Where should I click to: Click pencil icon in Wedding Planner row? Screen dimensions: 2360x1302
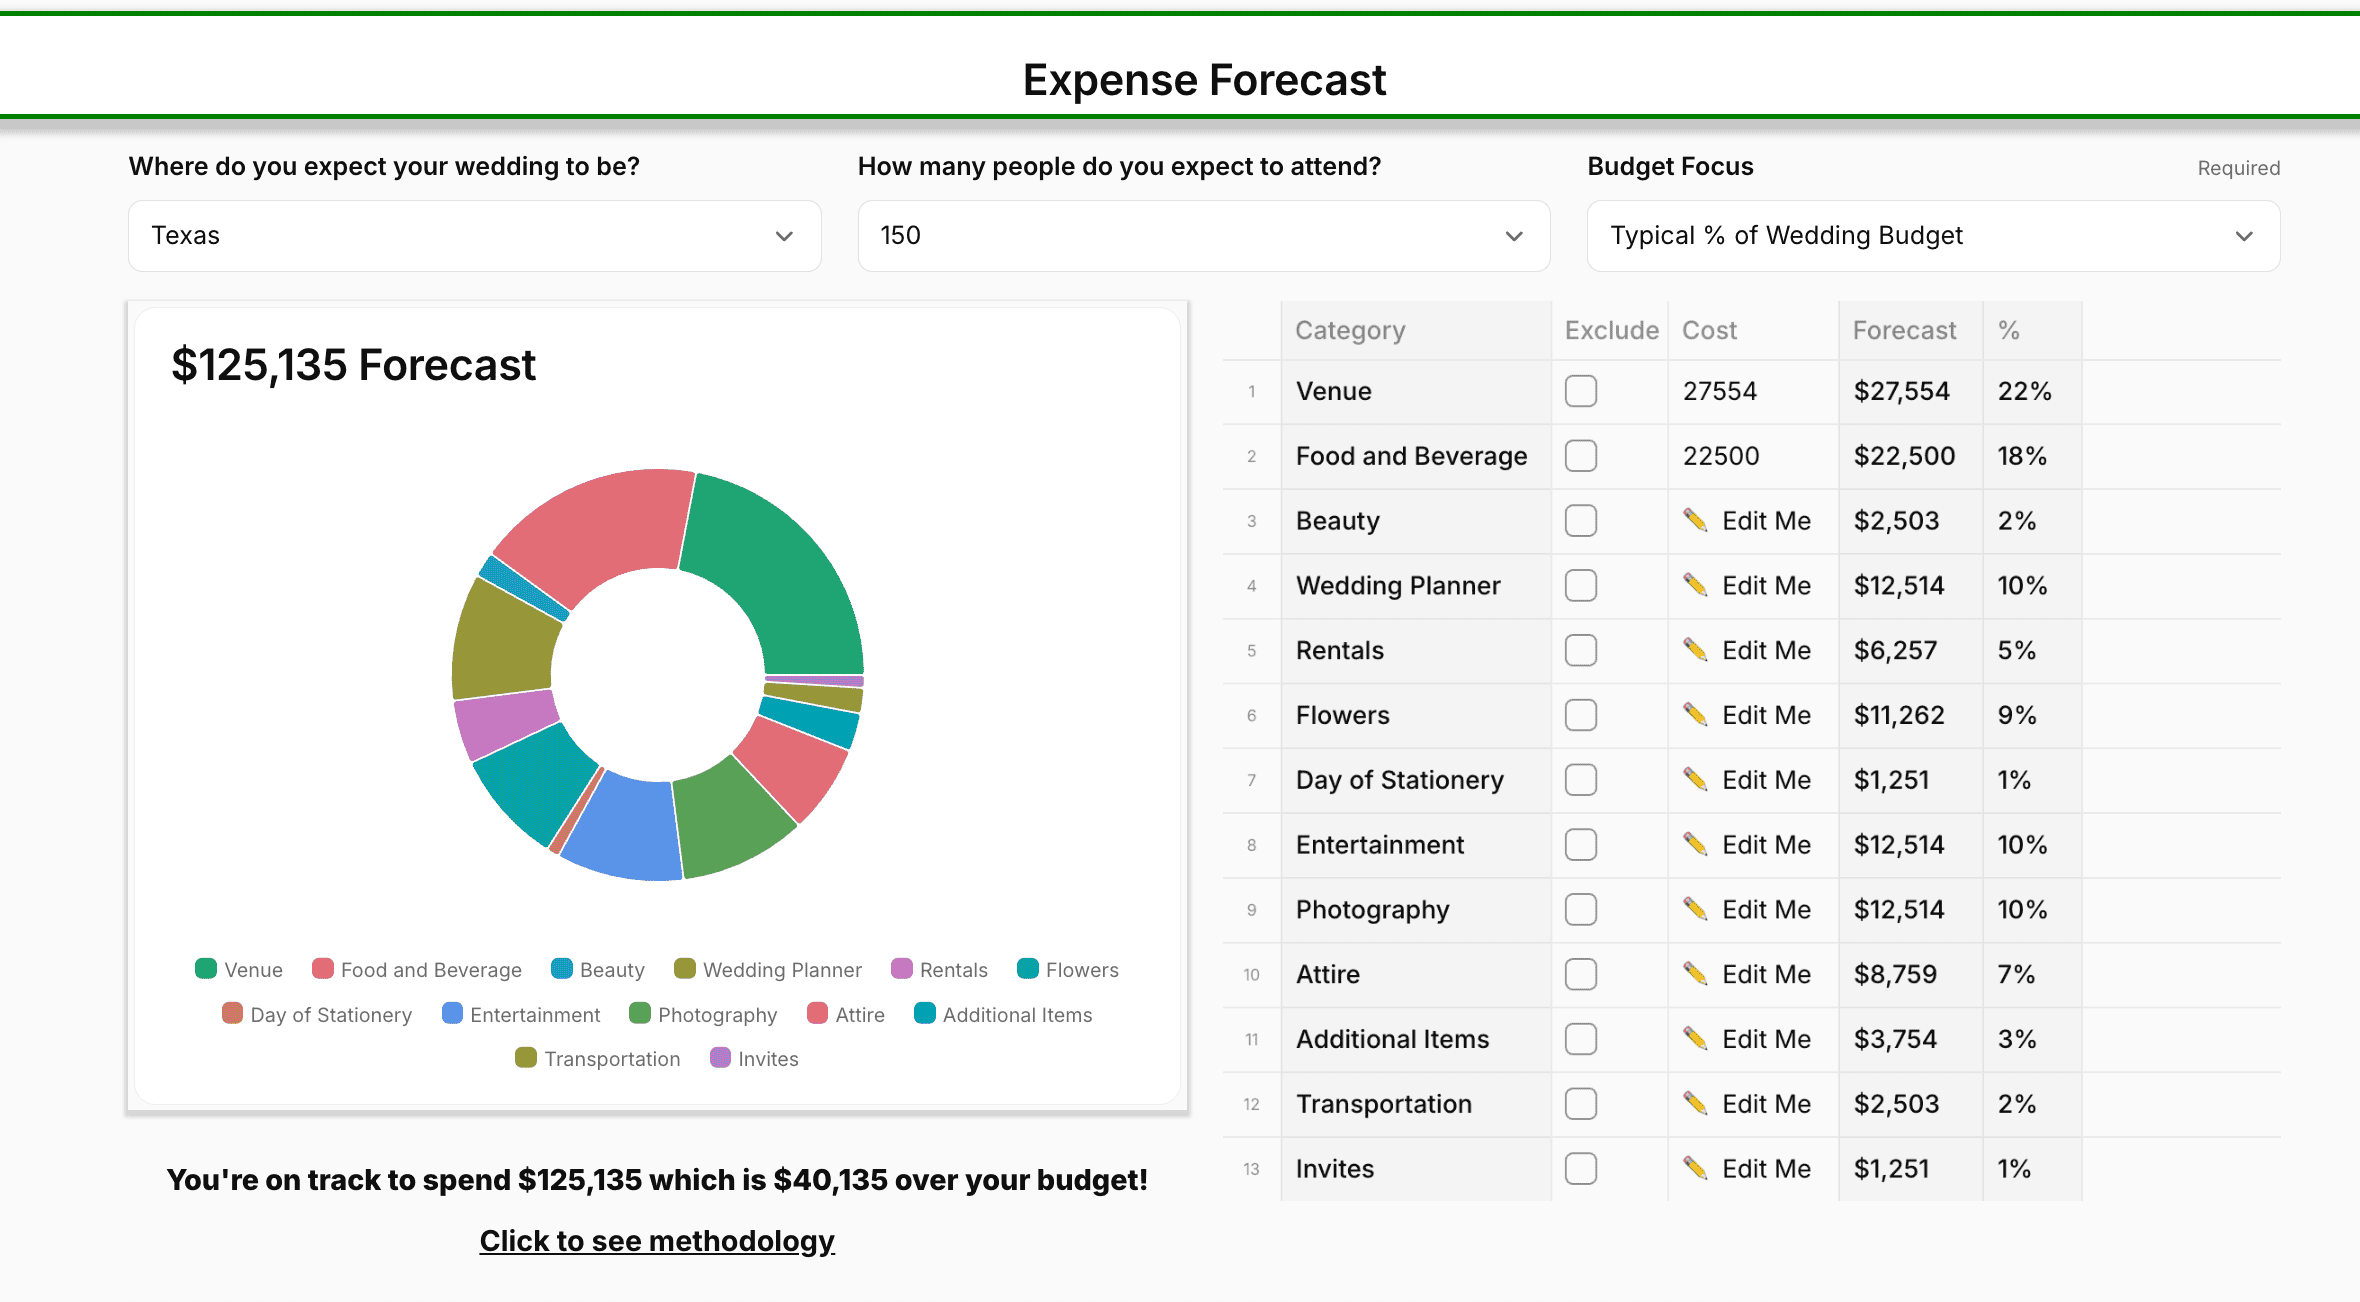pos(1695,585)
